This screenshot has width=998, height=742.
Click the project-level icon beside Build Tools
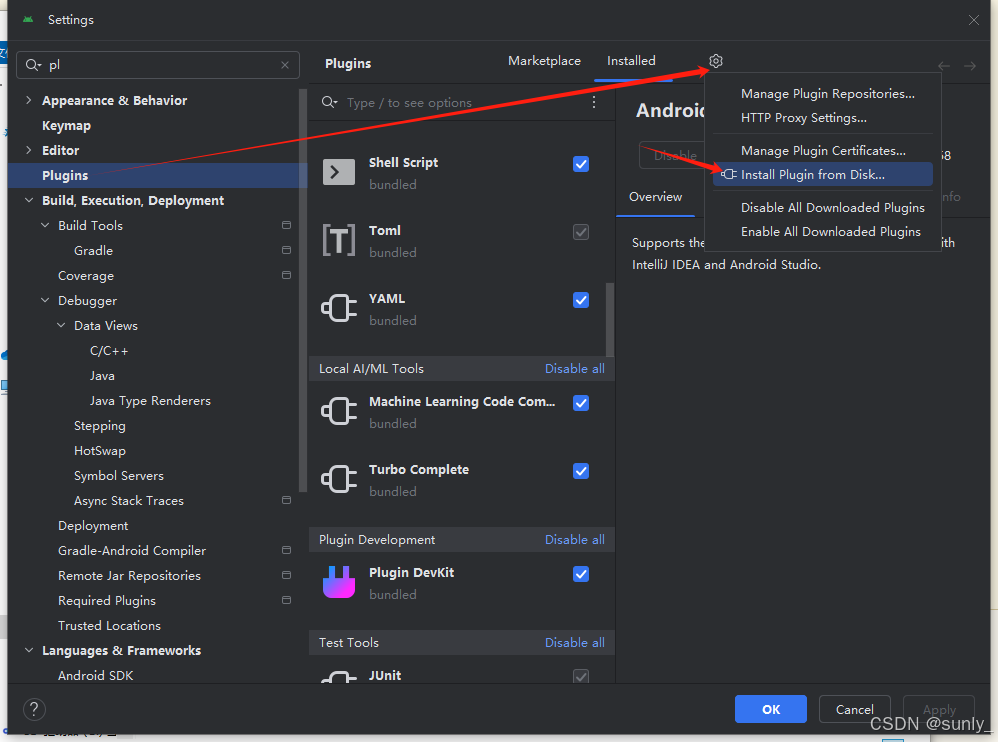[286, 225]
